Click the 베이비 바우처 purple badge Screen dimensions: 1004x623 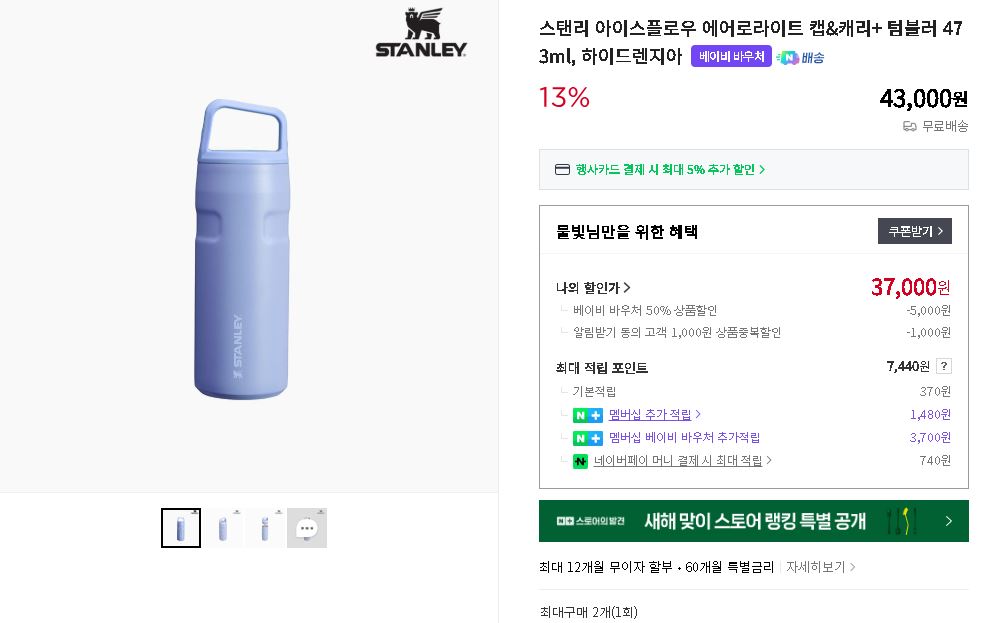tap(731, 57)
